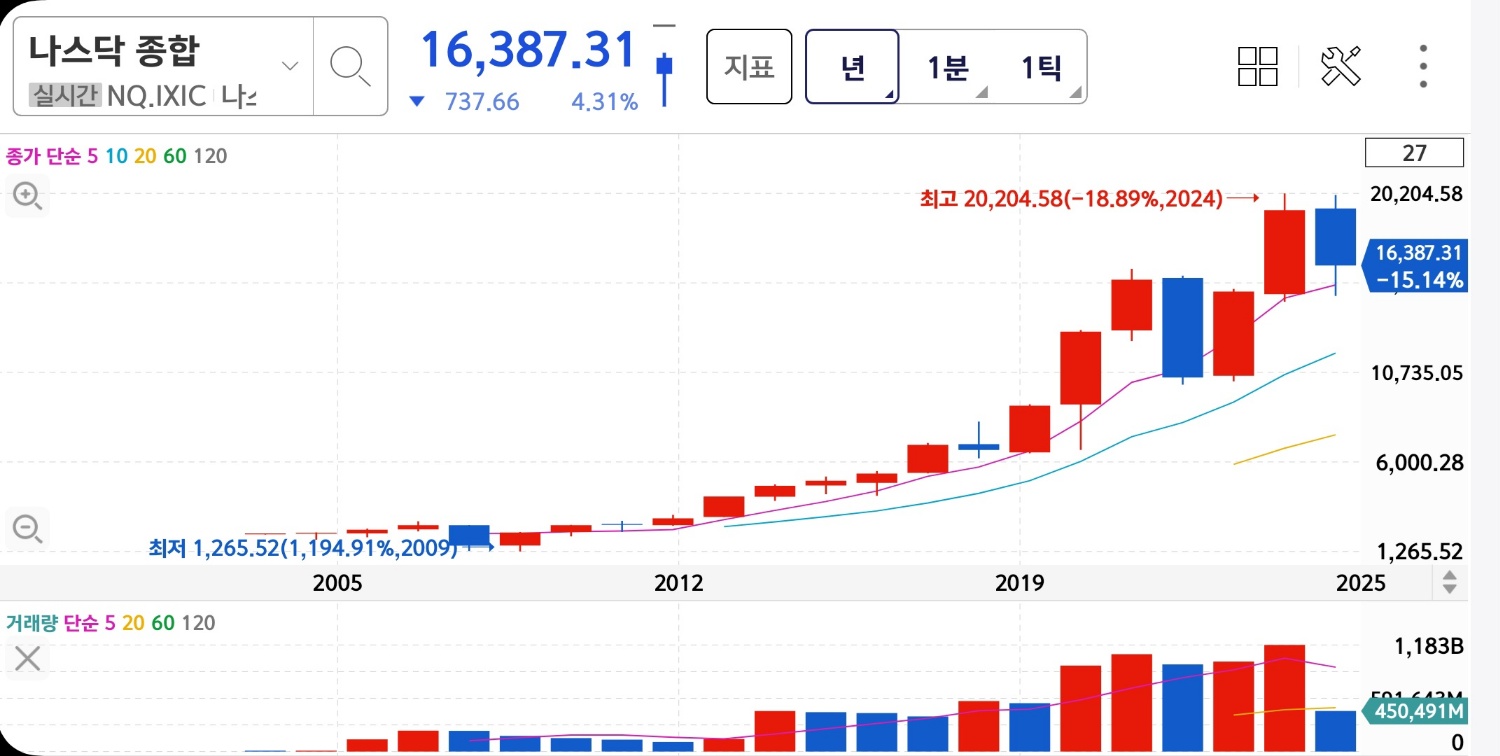
Task: Tap the 4.31% change percentage
Action: [x=605, y=101]
